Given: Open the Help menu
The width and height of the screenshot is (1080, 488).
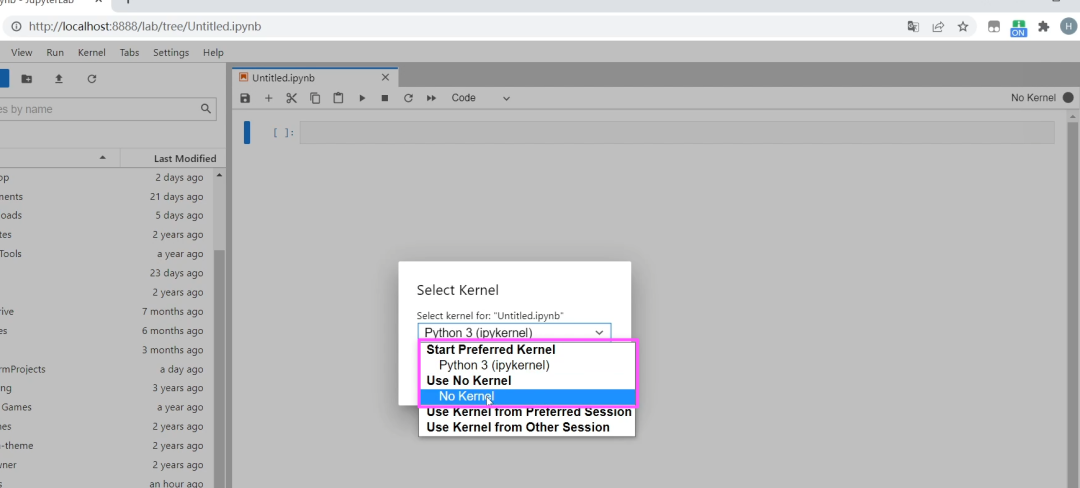Looking at the screenshot, I should 213,52.
